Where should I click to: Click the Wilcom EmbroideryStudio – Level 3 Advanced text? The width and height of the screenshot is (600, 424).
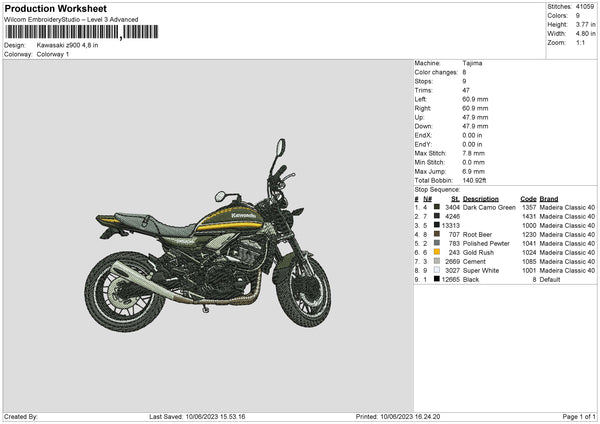[x=71, y=20]
